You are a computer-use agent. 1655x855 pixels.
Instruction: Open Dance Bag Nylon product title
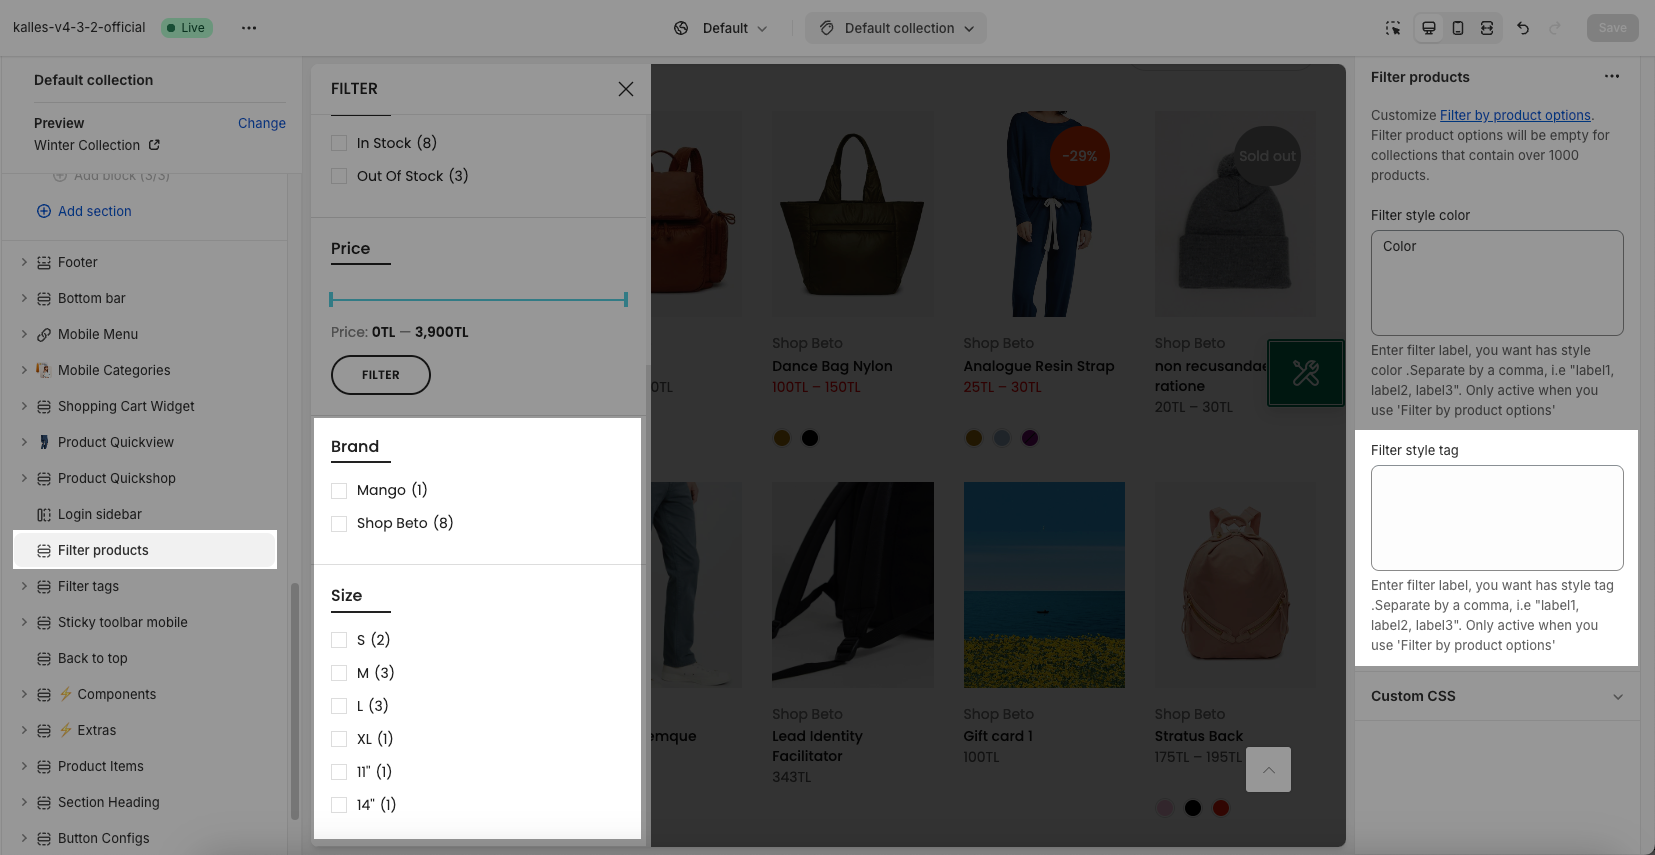click(x=832, y=366)
